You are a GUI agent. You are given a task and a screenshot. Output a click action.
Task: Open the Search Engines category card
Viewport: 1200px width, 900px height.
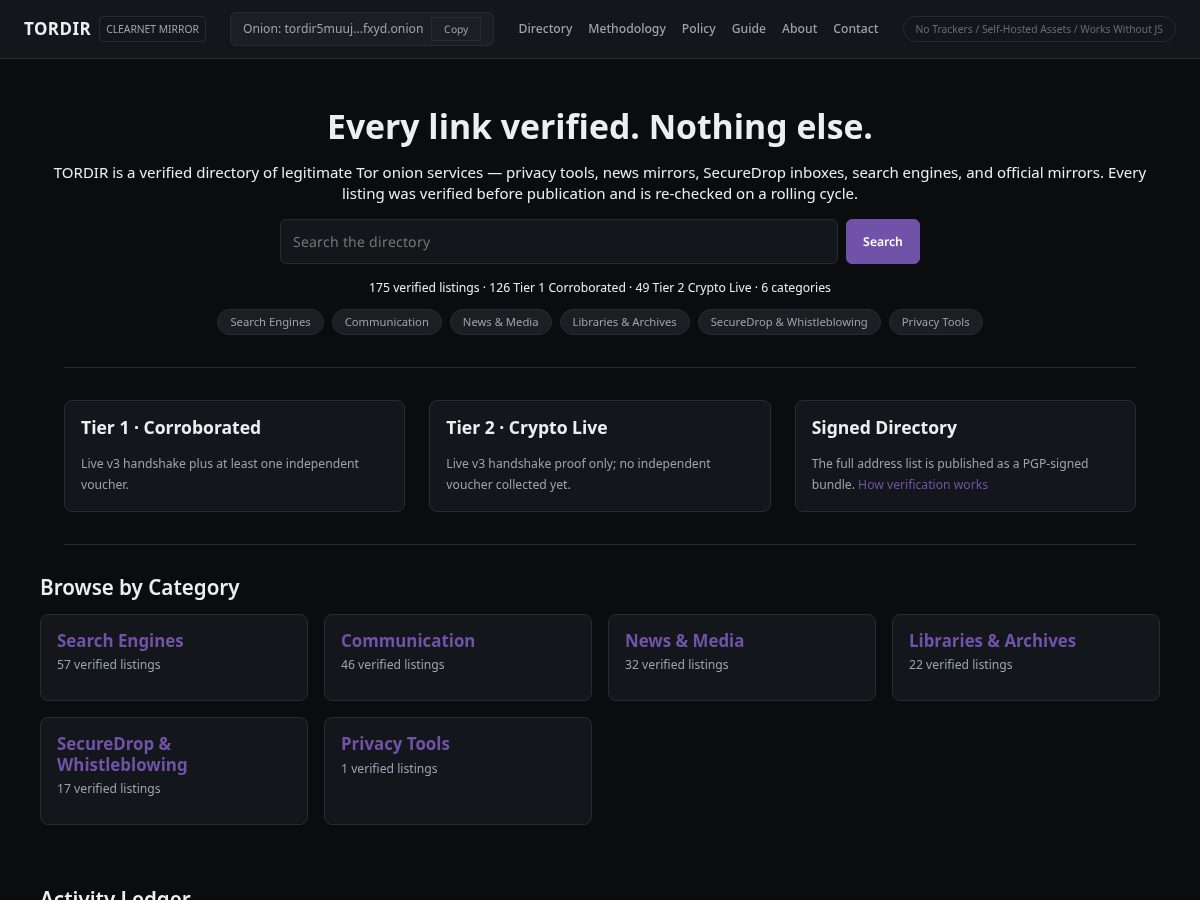pos(174,657)
